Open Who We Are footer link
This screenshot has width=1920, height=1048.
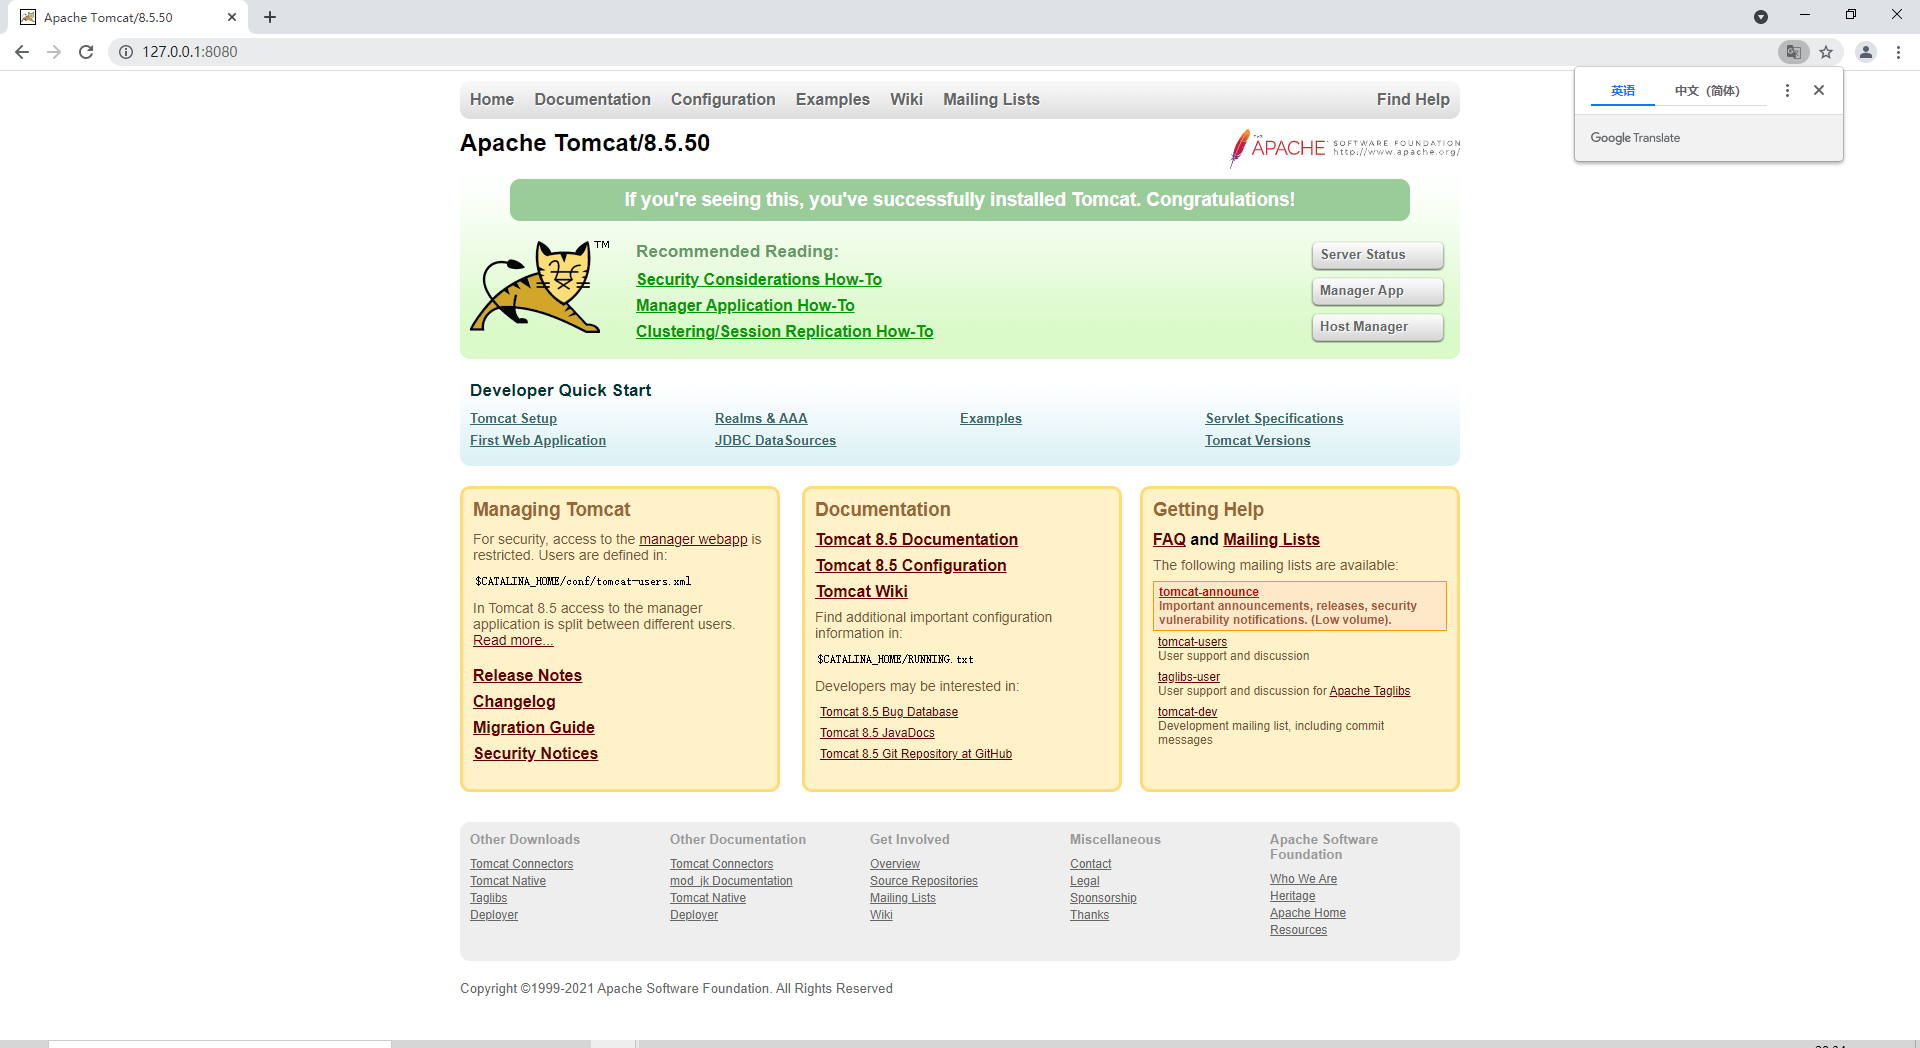[1303, 879]
